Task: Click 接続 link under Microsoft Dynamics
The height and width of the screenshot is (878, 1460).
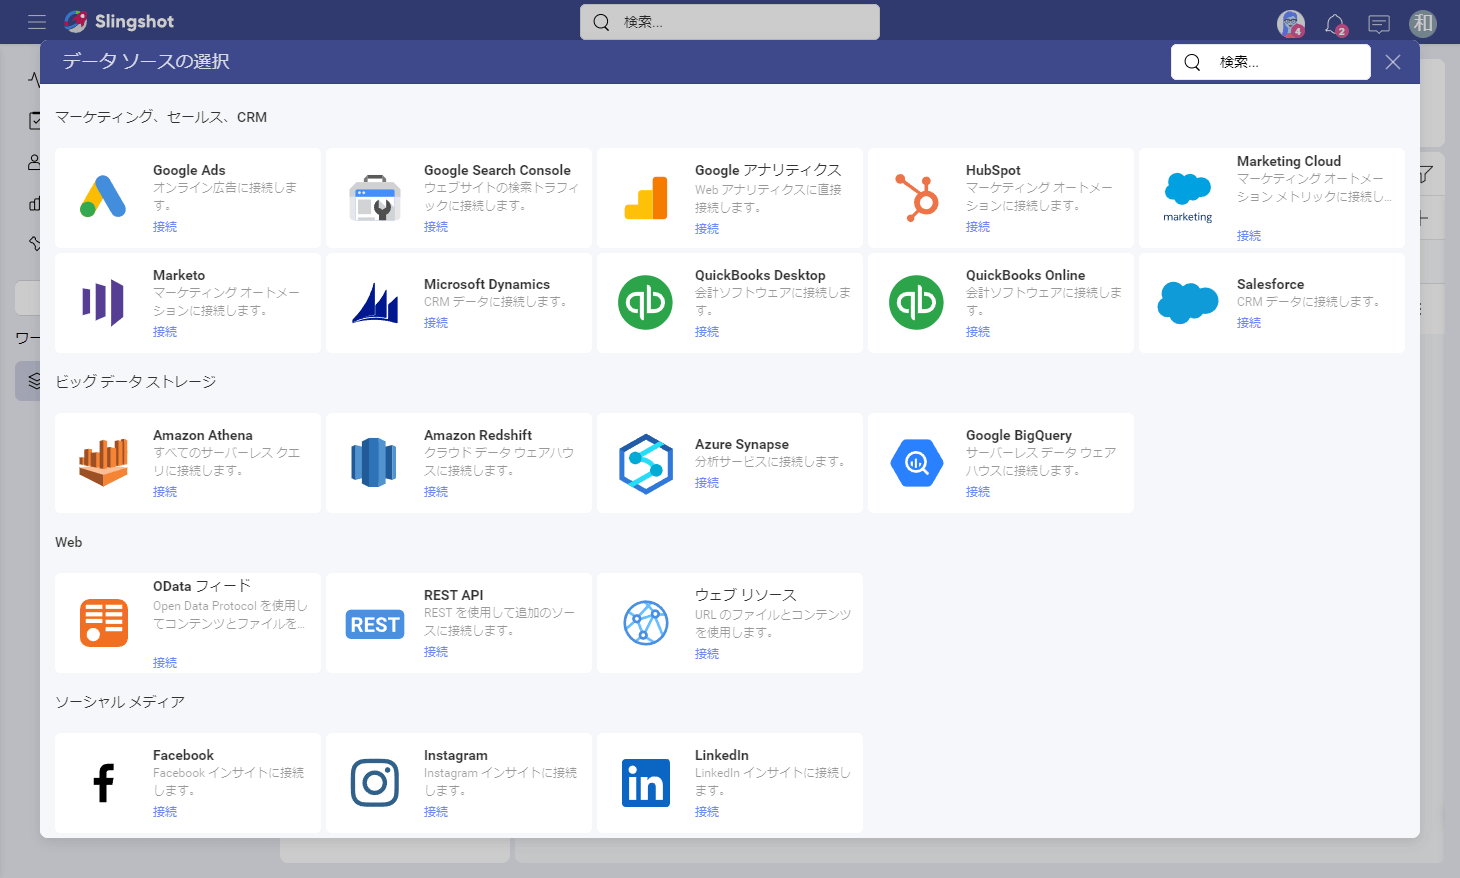Action: click(436, 323)
